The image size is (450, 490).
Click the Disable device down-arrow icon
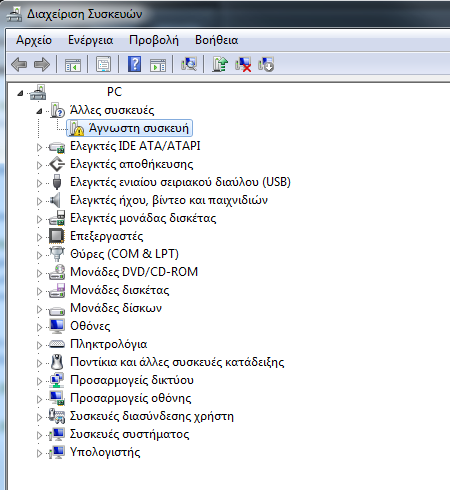[266, 64]
